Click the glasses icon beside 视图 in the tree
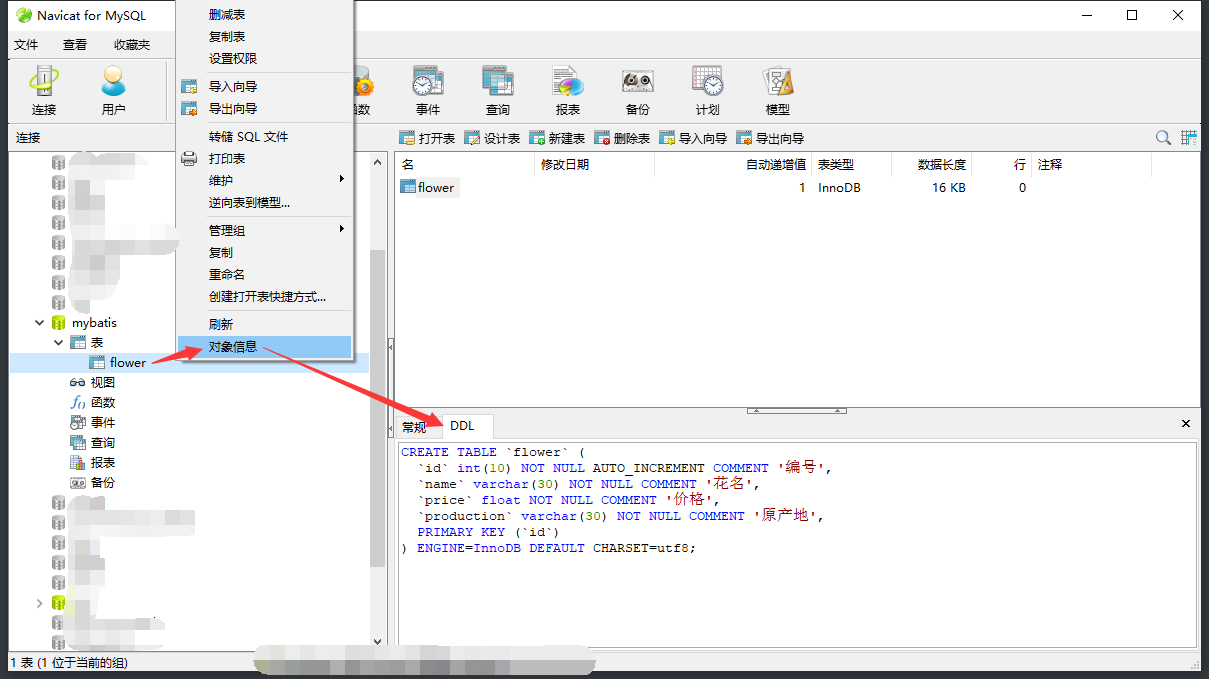 point(78,382)
